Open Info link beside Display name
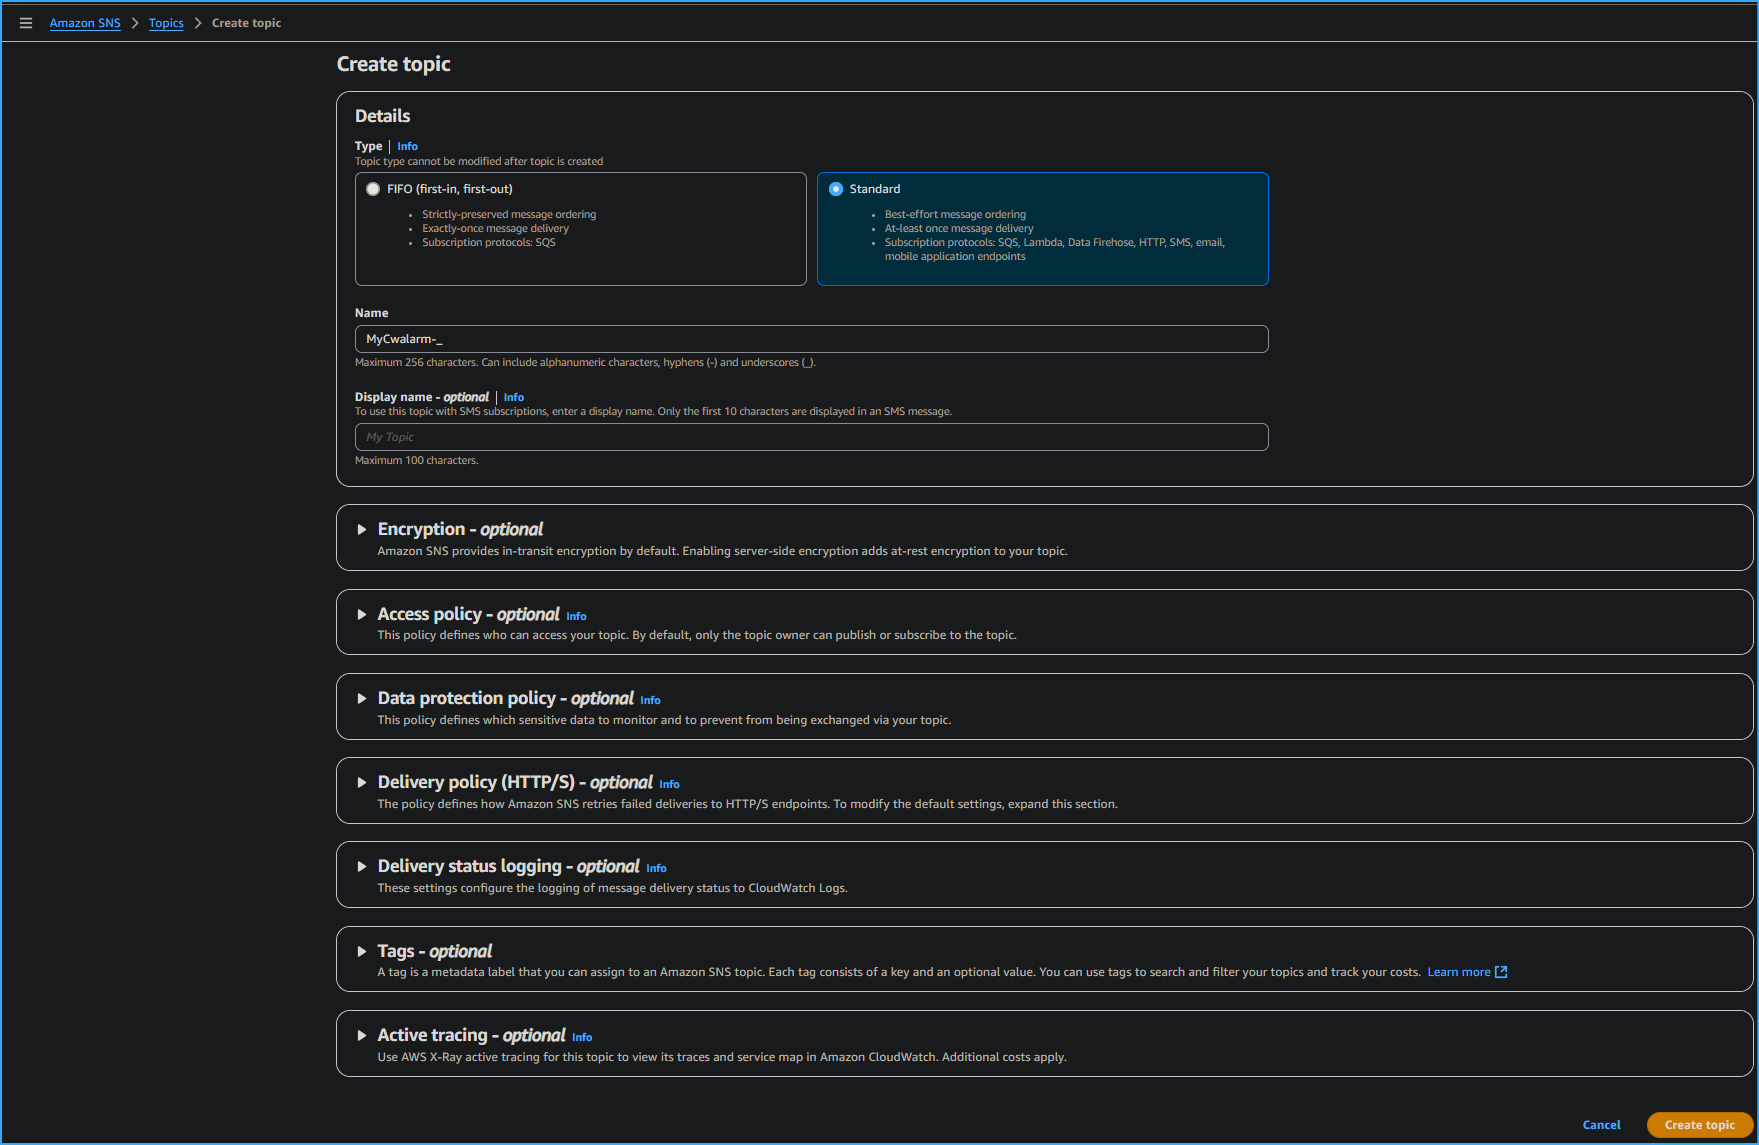 [x=514, y=397]
